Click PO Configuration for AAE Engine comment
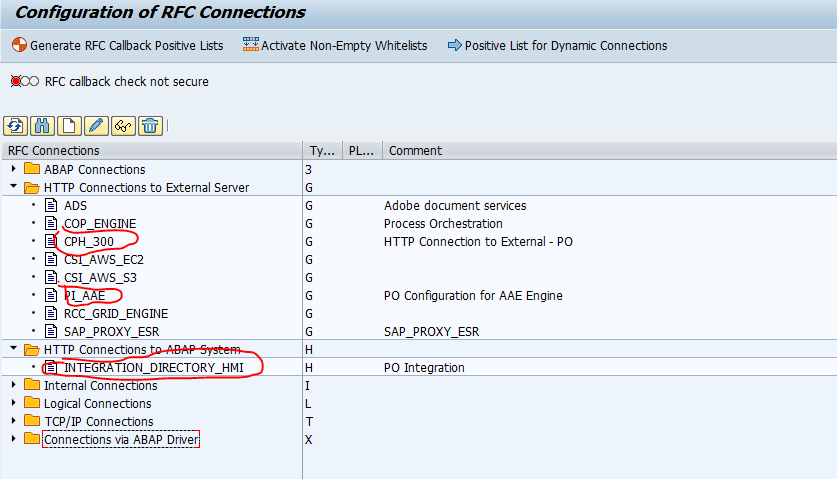This screenshot has height=479, width=837. coord(473,295)
